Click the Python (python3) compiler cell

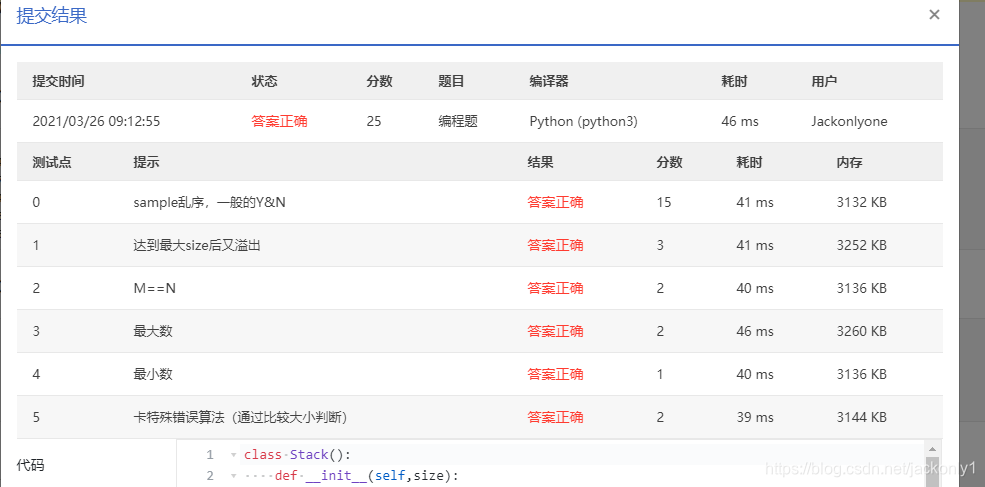tap(584, 121)
